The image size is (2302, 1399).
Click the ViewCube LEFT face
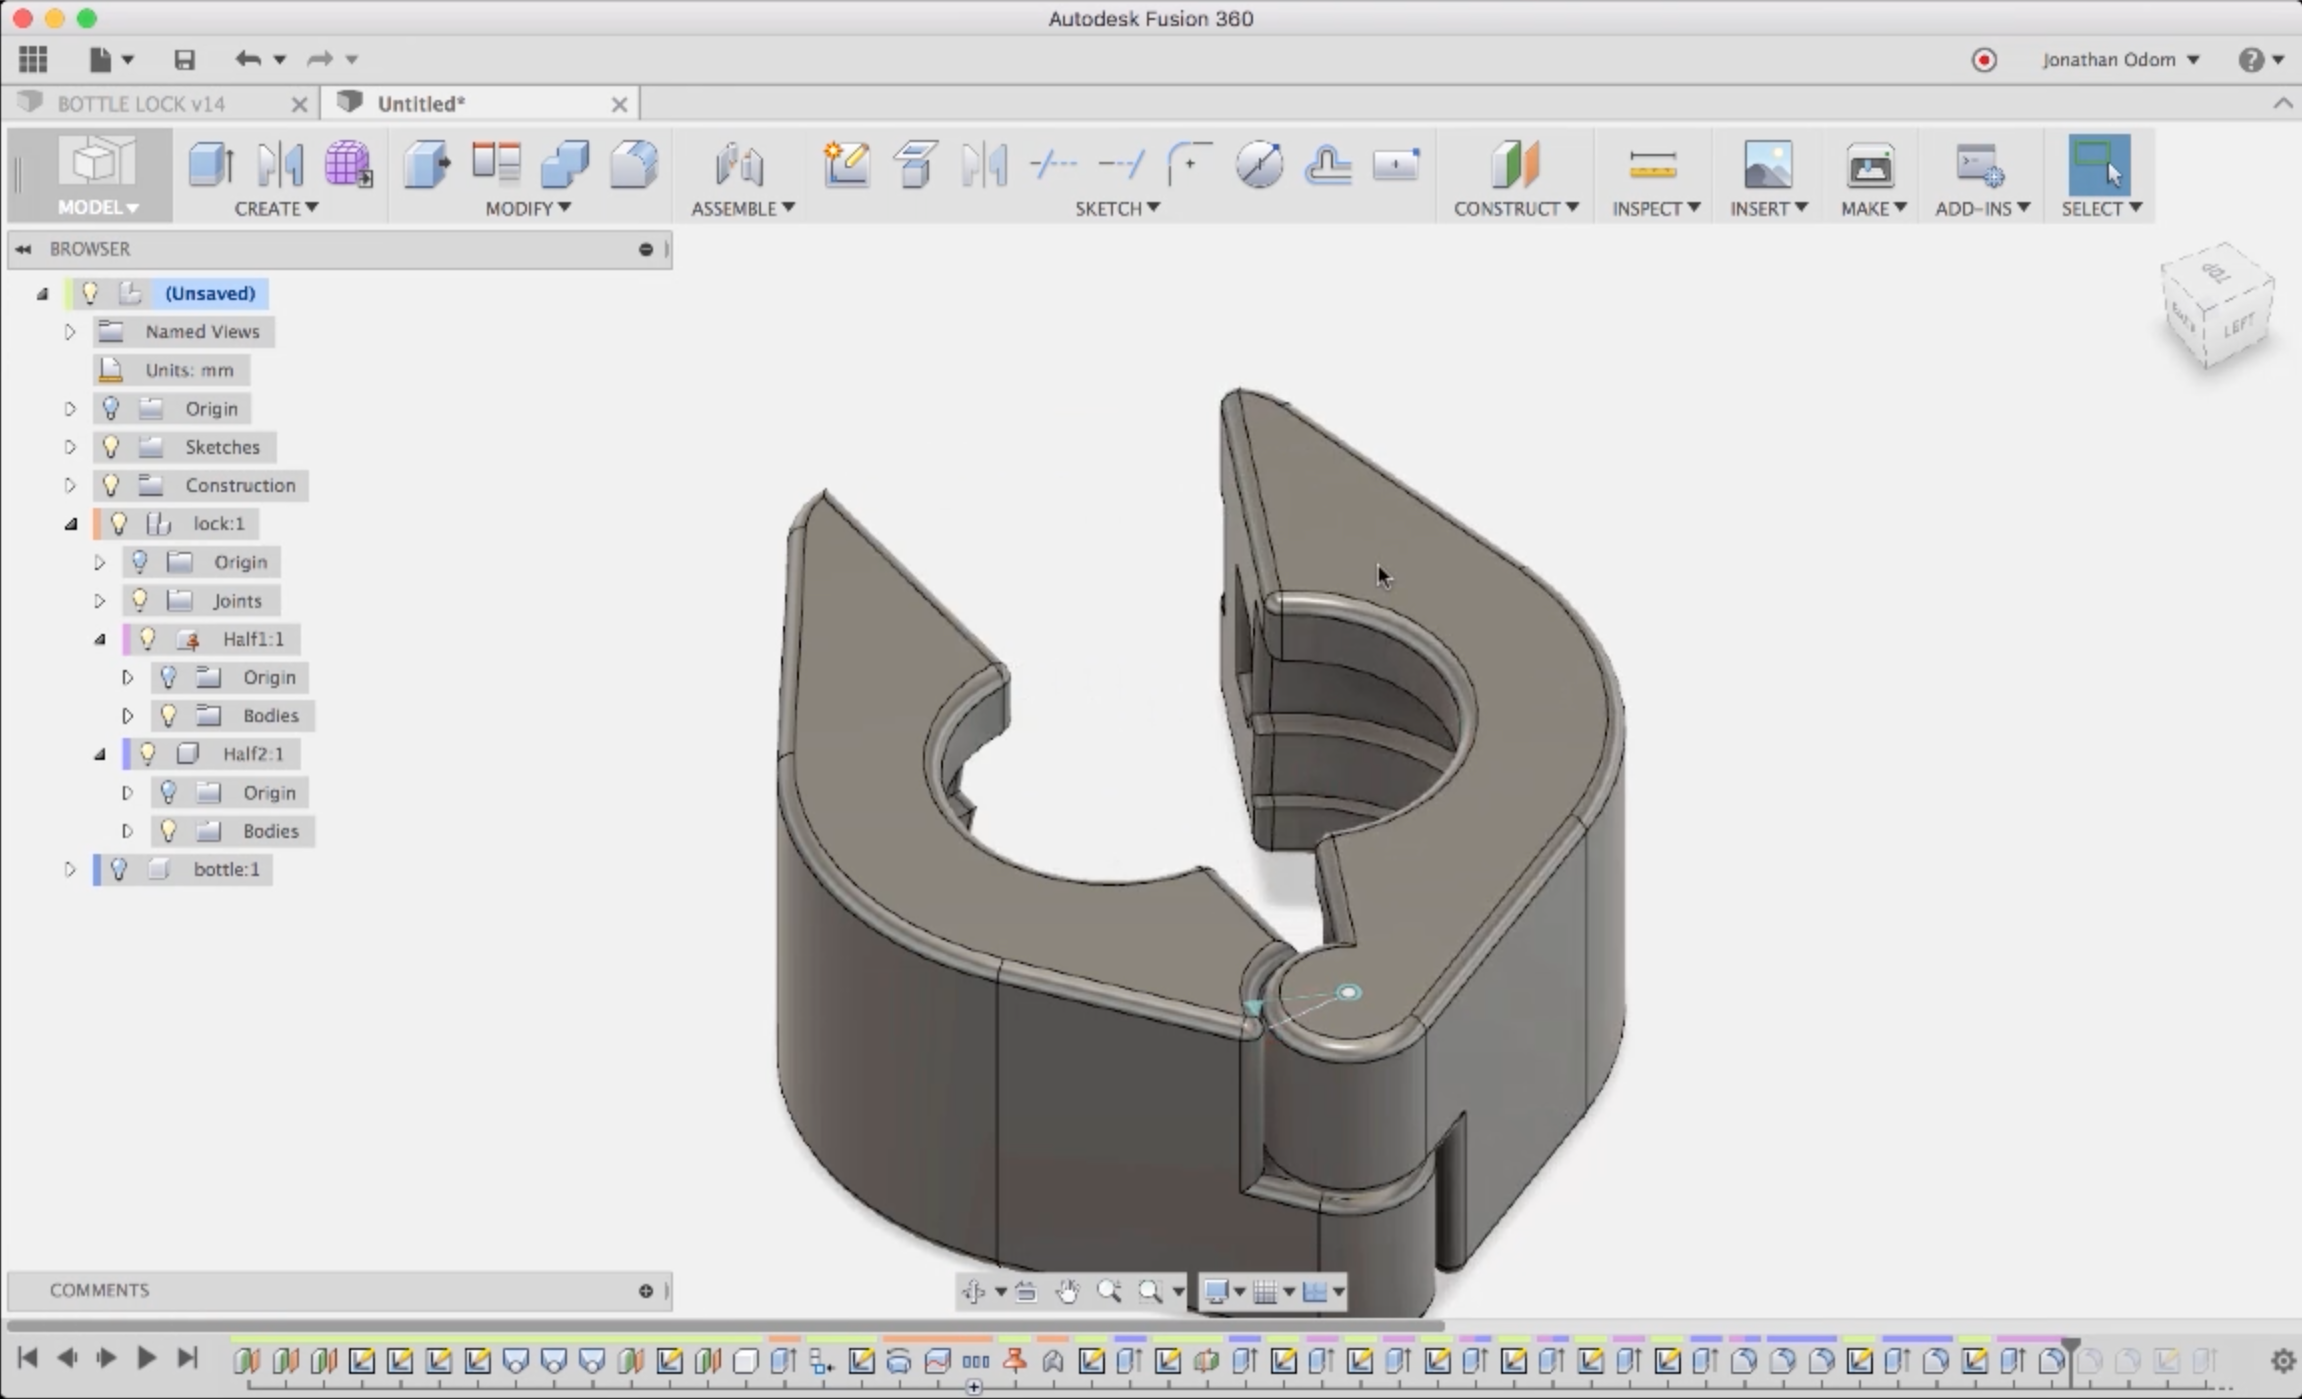tap(2239, 325)
